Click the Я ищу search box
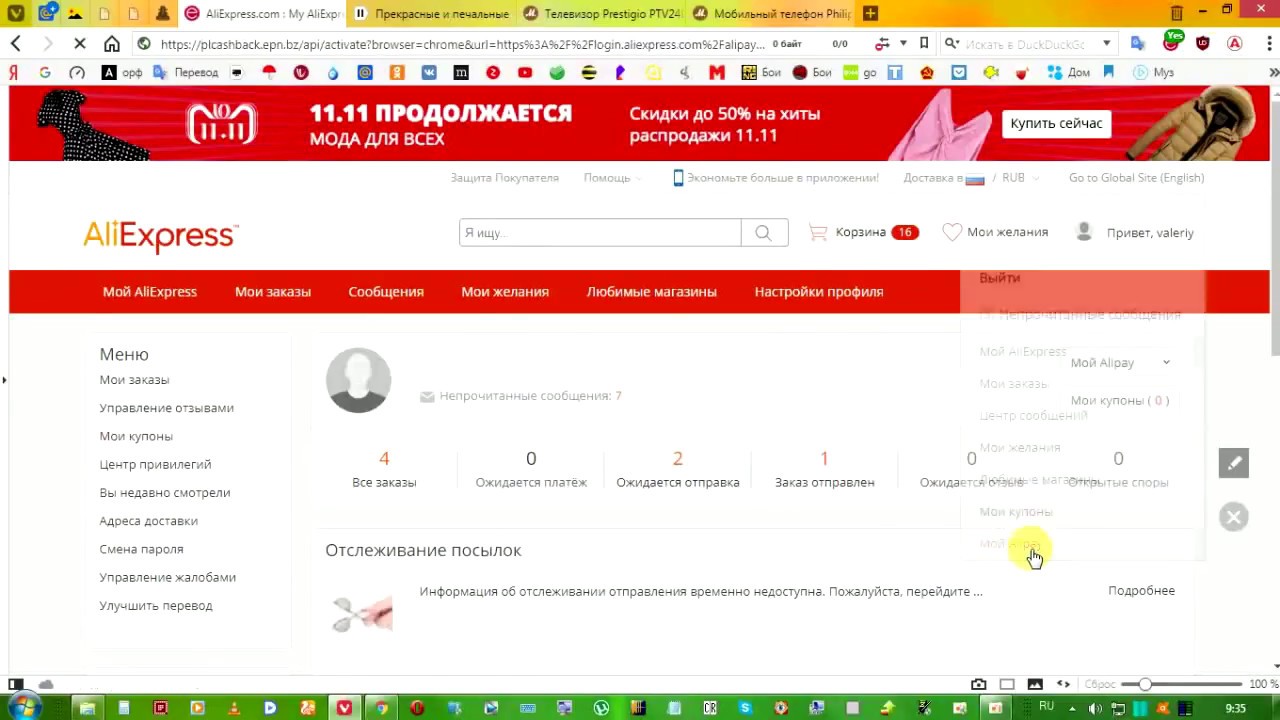The image size is (1280, 720). click(x=600, y=232)
